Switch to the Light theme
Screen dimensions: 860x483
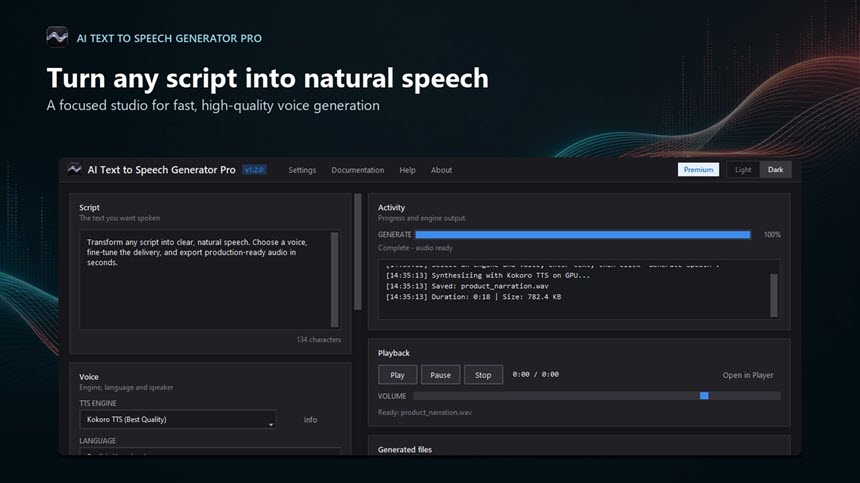(743, 169)
